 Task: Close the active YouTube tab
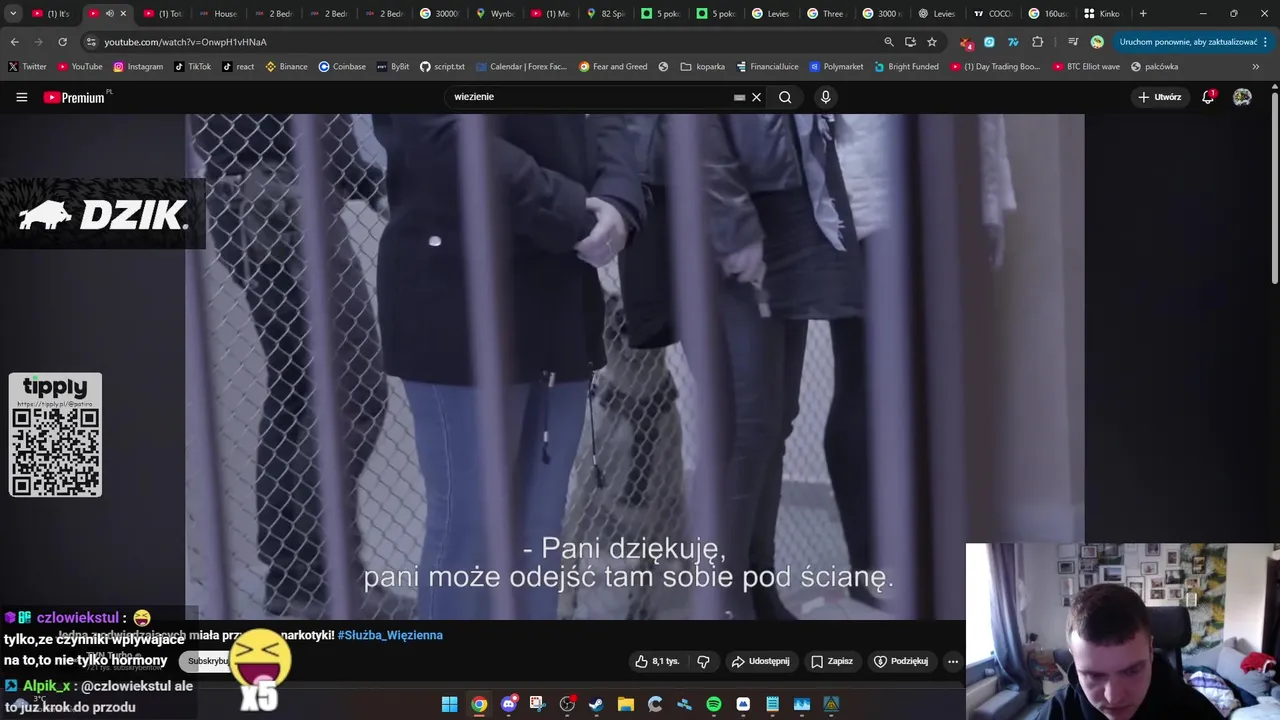pos(123,14)
